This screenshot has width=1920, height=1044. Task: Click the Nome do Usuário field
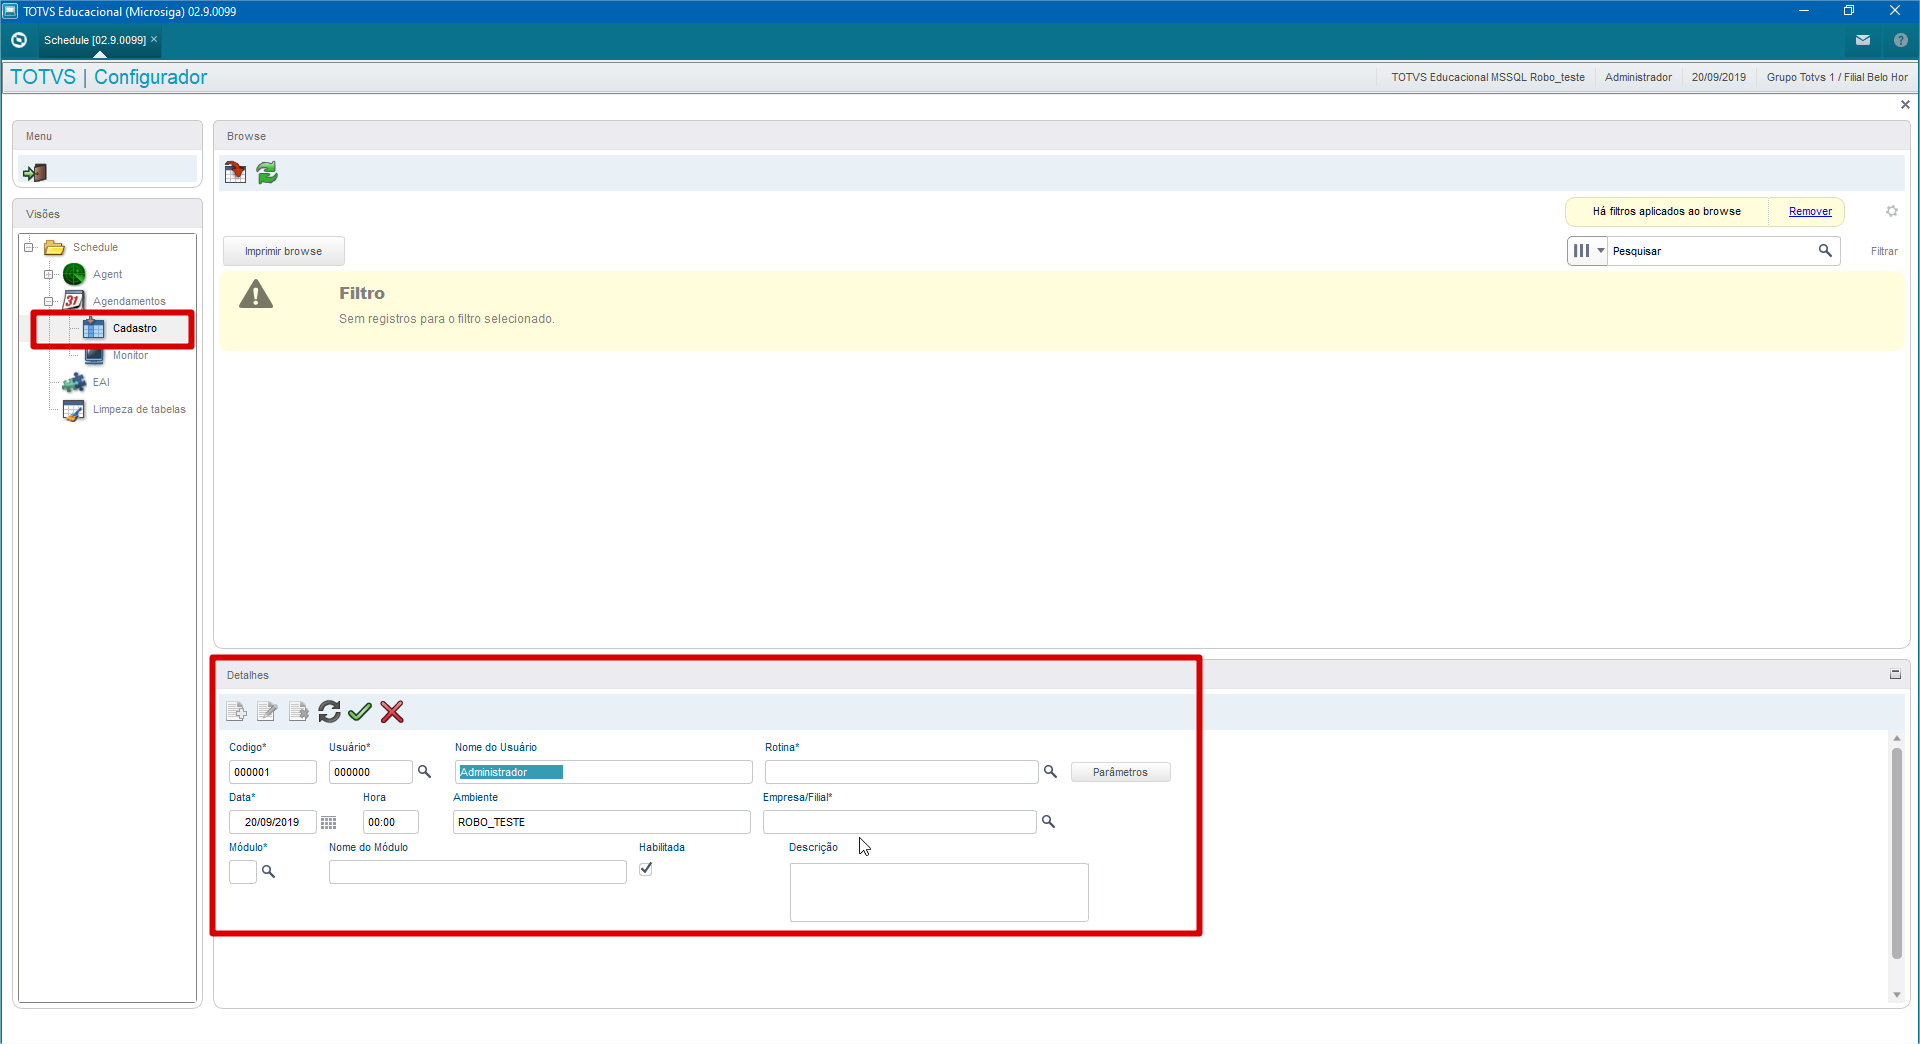click(x=603, y=772)
